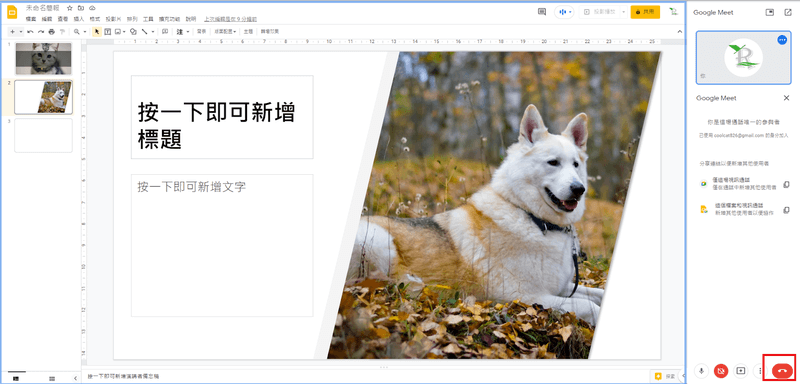The width and height of the screenshot is (800, 384).
Task: Check the cloud save status icon
Action: pyautogui.click(x=92, y=8)
